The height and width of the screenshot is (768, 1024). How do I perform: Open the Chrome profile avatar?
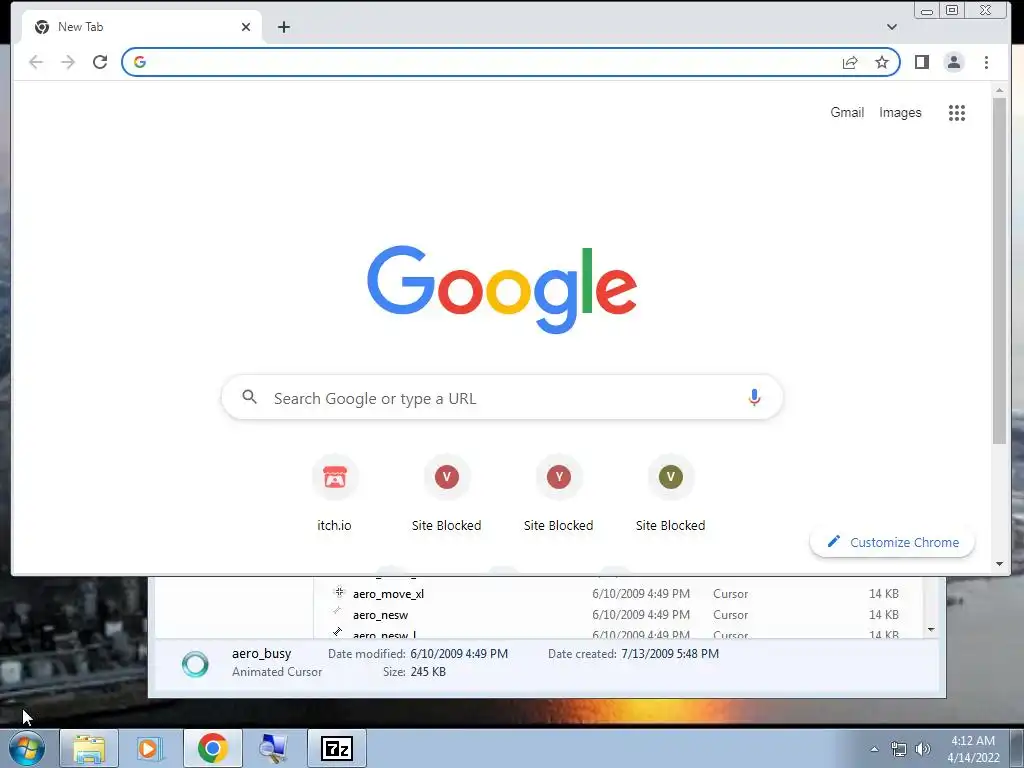click(953, 62)
